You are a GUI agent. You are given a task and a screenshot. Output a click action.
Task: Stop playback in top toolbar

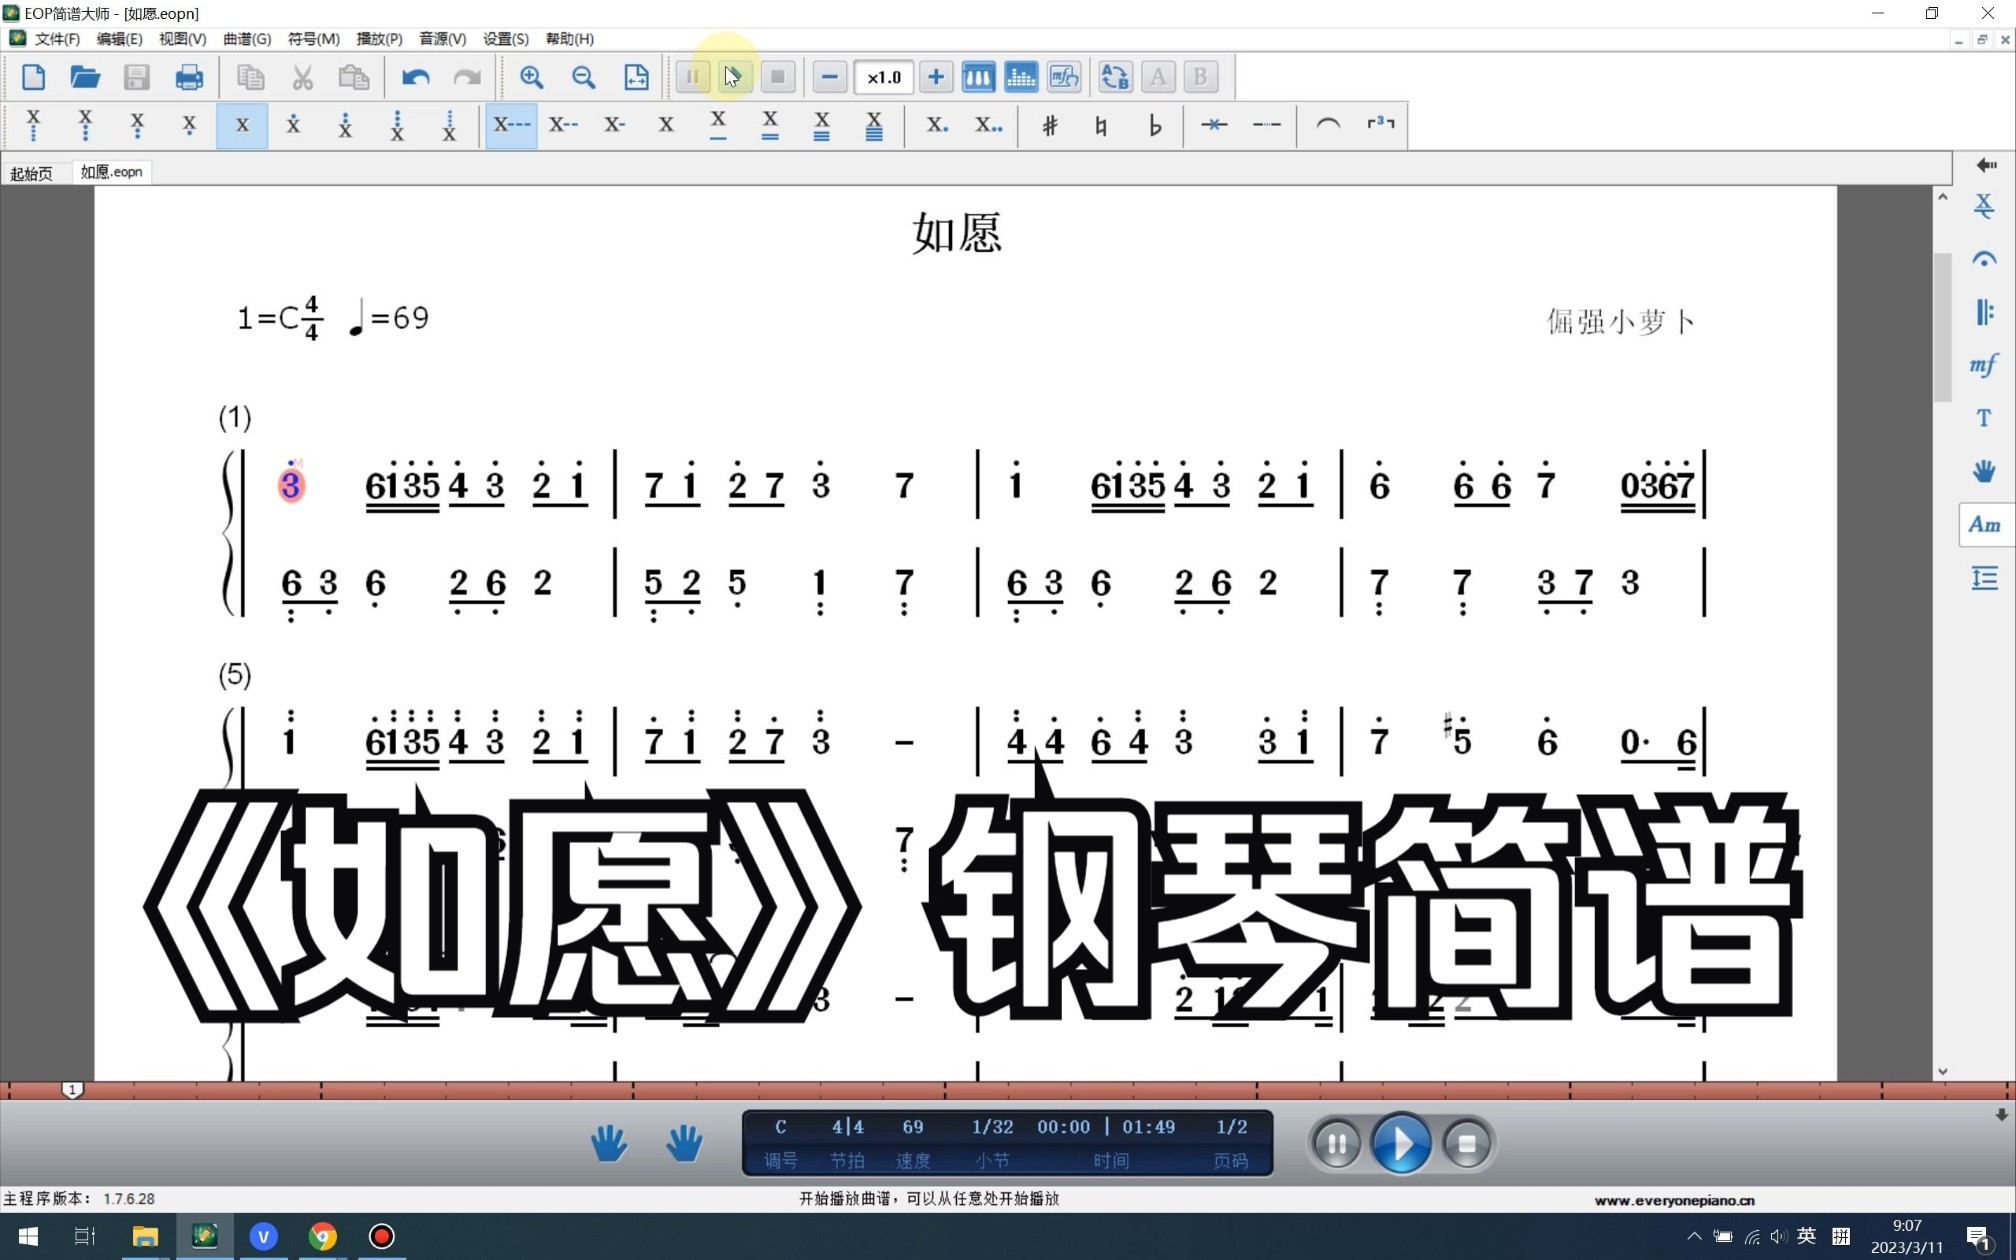[778, 77]
